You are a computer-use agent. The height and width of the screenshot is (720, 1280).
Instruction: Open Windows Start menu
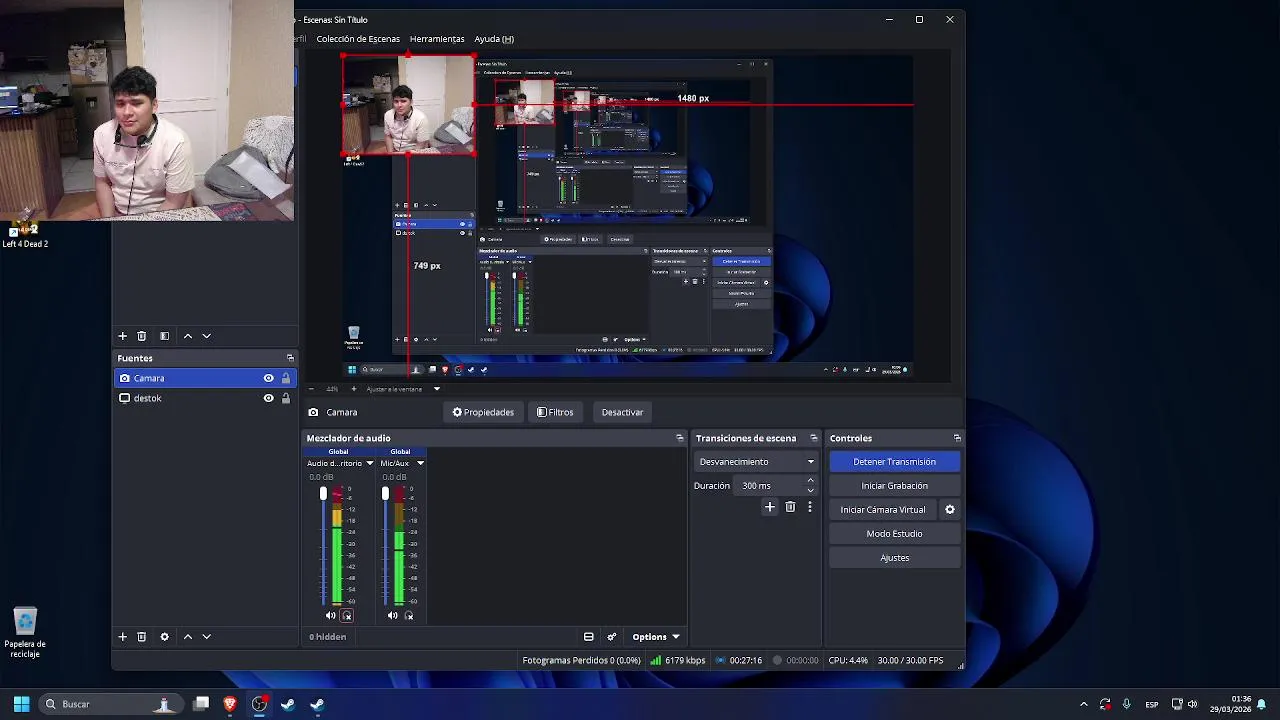click(21, 704)
